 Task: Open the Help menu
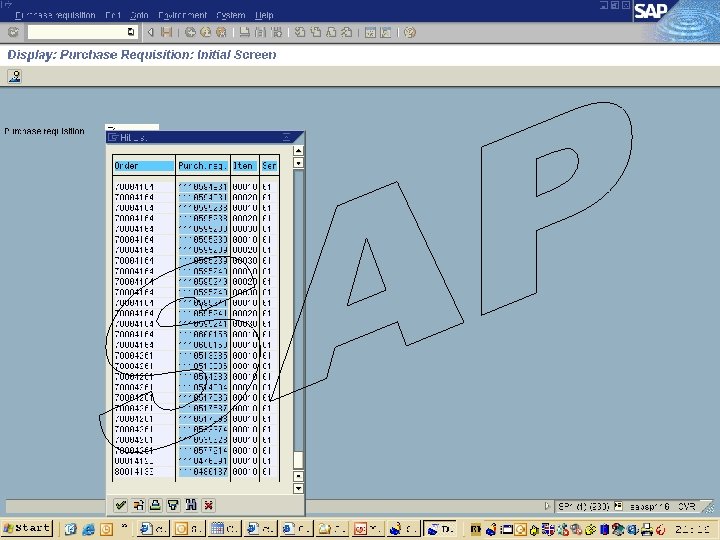(x=264, y=15)
